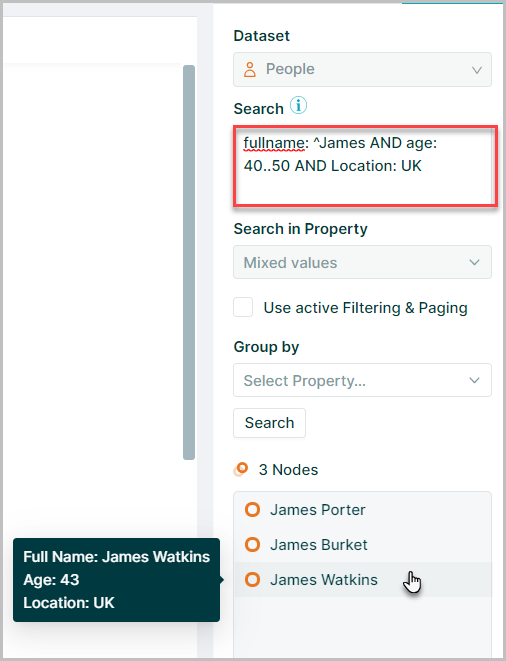Select James Porter in results list
506x661 pixels.
coord(363,510)
